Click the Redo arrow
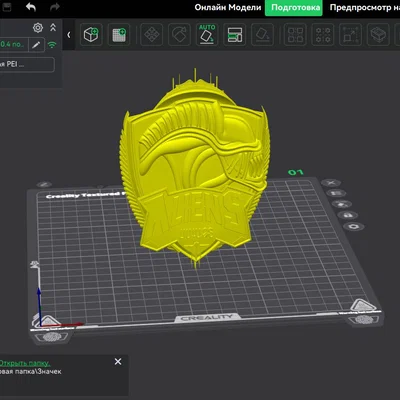The image size is (400, 400). 55,7
